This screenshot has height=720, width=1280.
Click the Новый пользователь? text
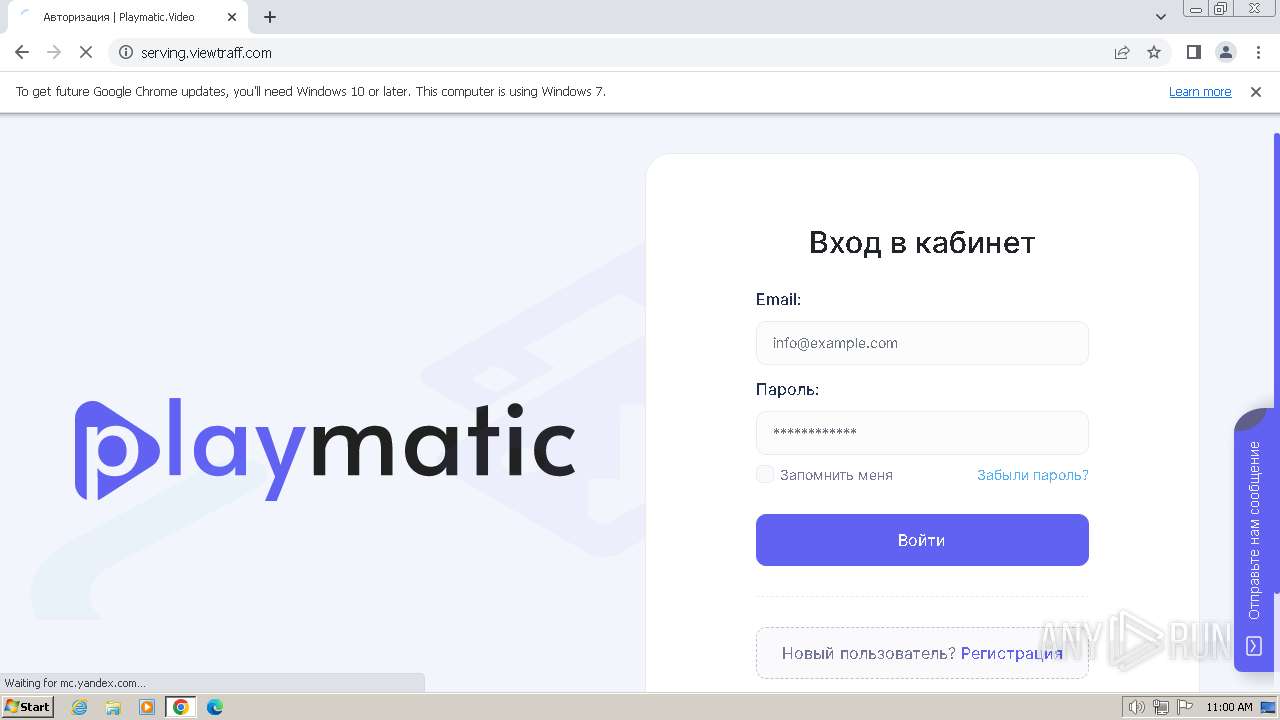coord(869,654)
